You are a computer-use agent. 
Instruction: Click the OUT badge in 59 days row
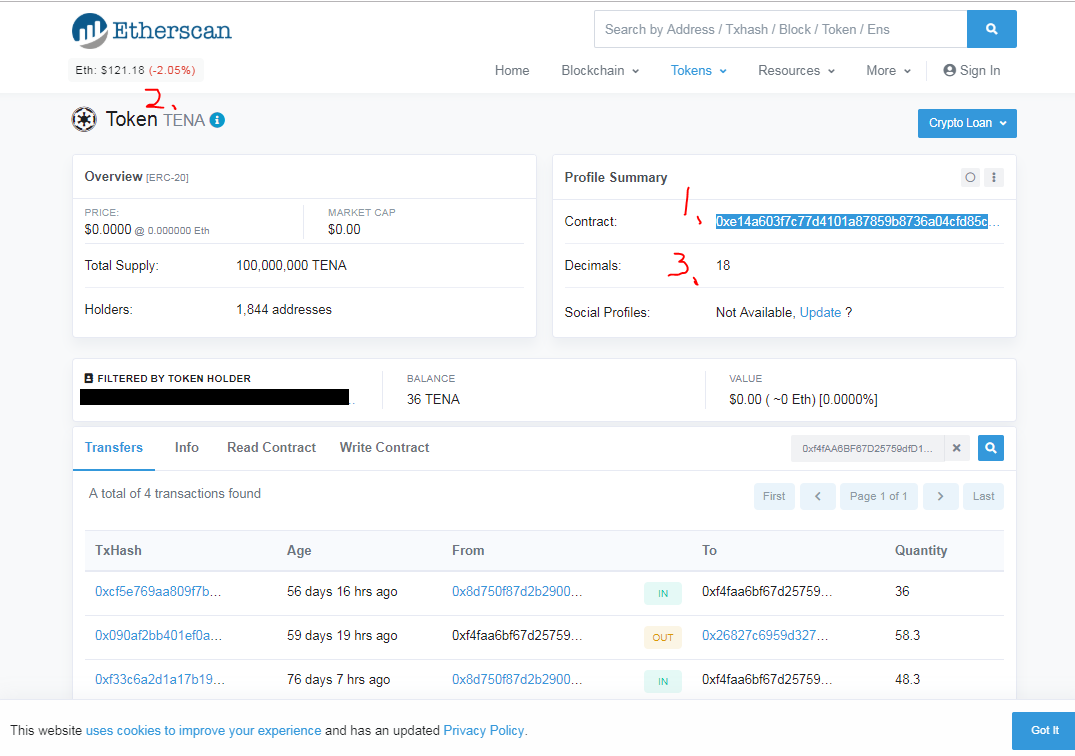663,637
